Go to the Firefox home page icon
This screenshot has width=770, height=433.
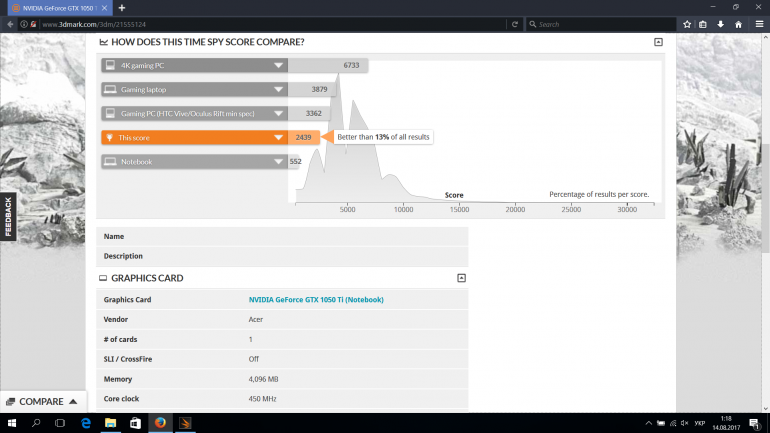(738, 24)
